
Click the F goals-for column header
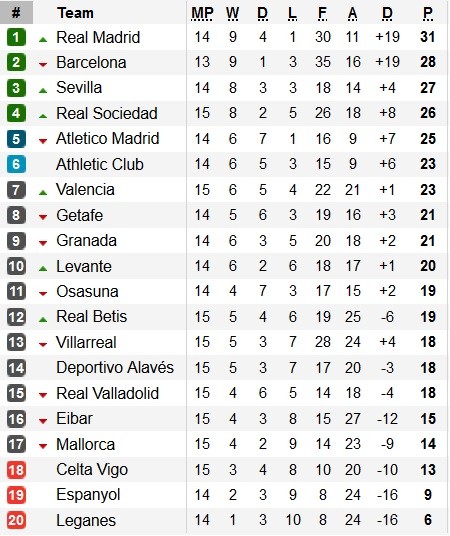322,13
